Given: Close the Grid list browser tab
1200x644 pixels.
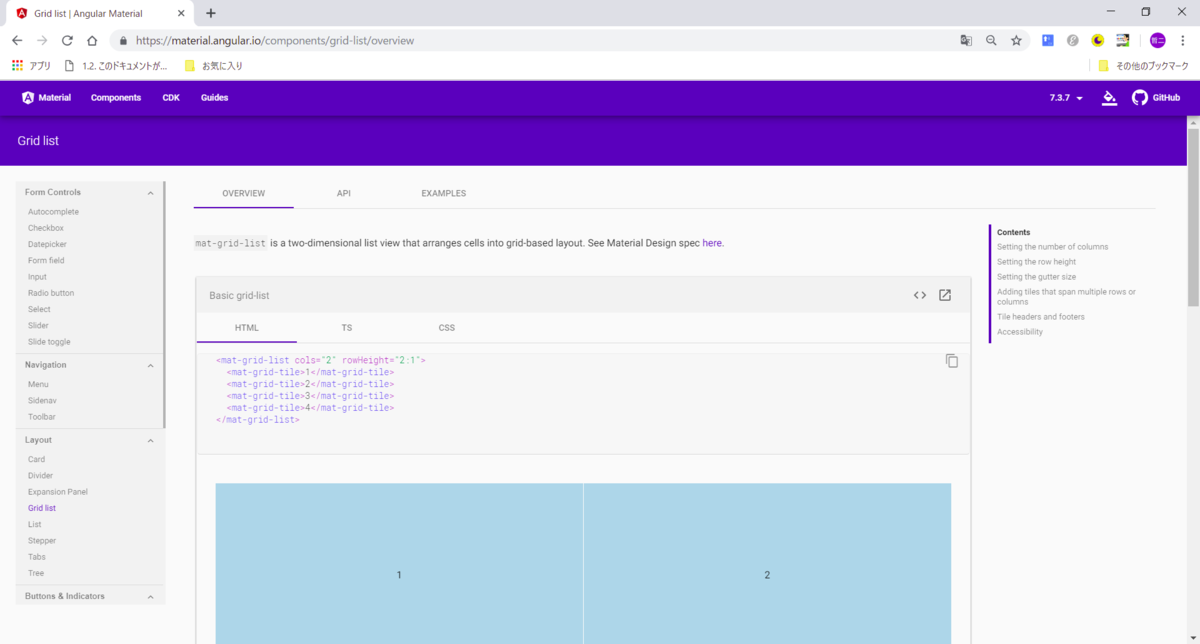Looking at the screenshot, I should click(x=181, y=13).
